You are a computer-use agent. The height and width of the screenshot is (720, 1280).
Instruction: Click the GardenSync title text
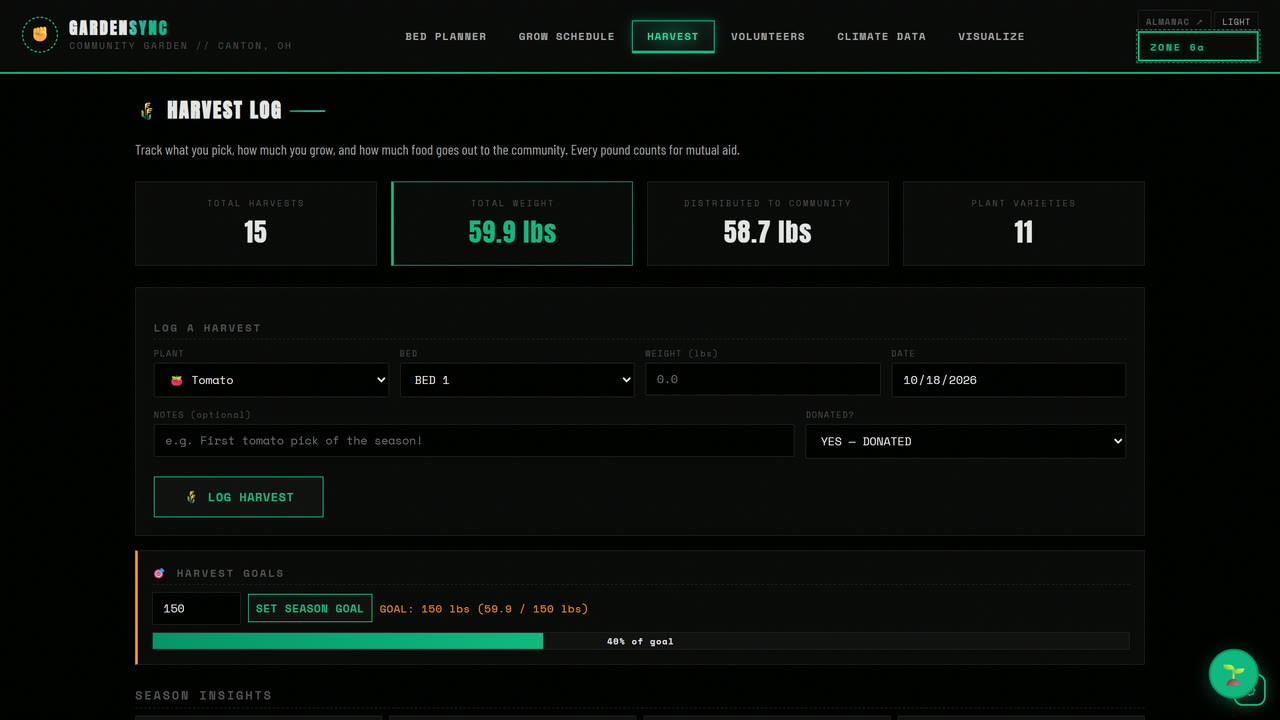[118, 28]
